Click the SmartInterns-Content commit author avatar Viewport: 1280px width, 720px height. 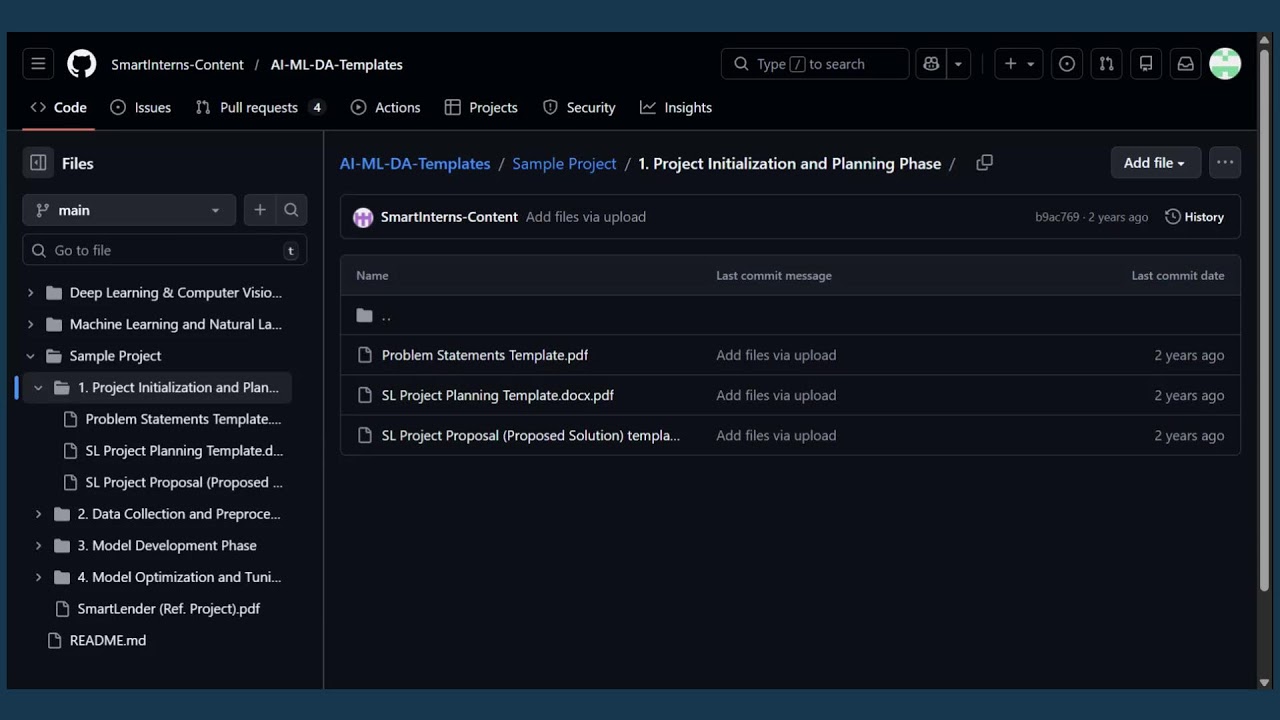(363, 217)
